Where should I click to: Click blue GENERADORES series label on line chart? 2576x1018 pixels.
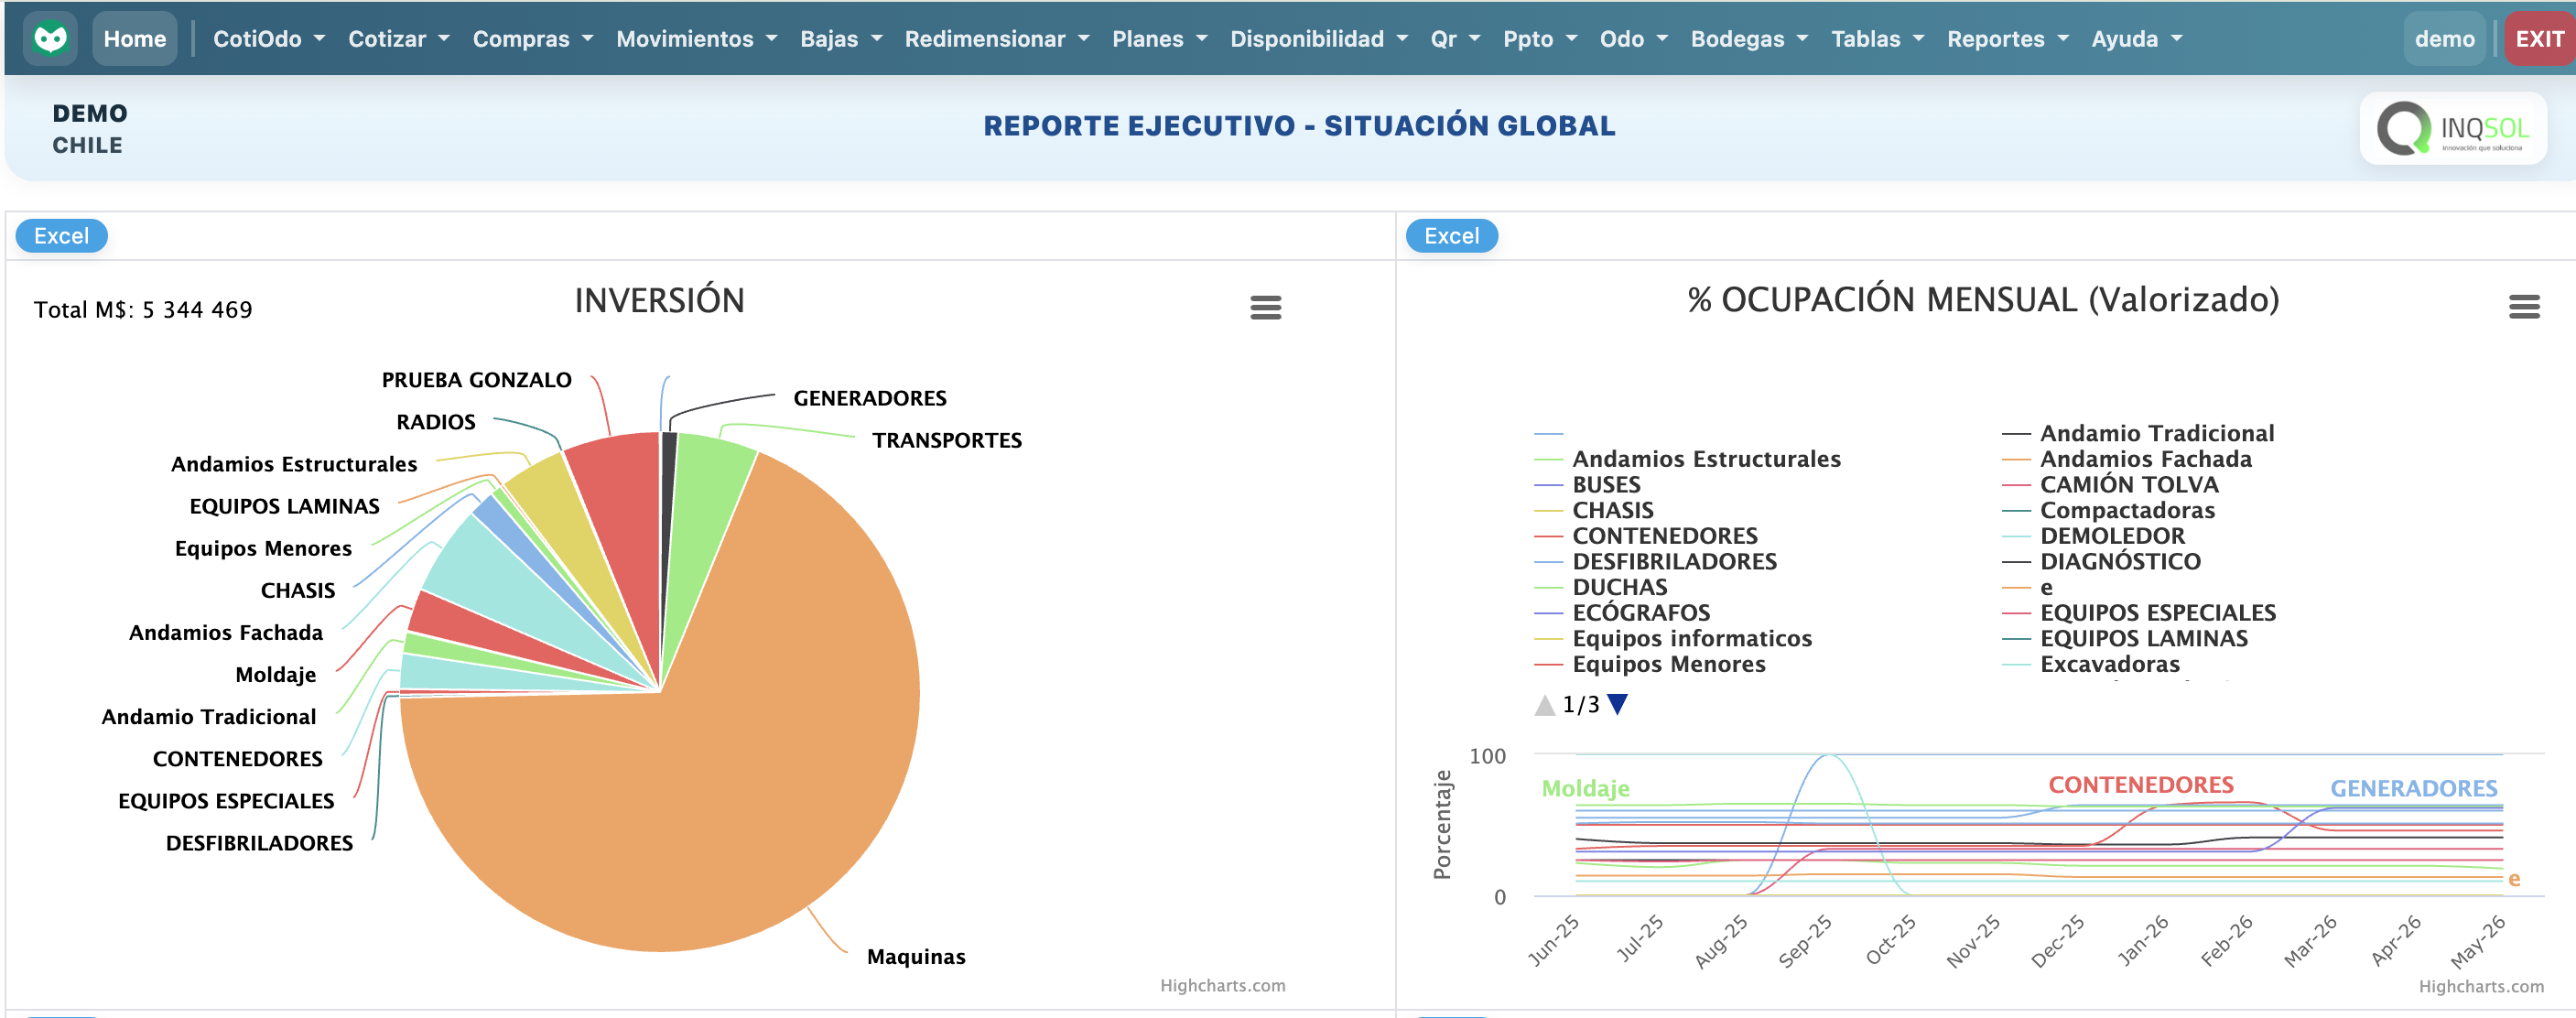tap(2414, 788)
